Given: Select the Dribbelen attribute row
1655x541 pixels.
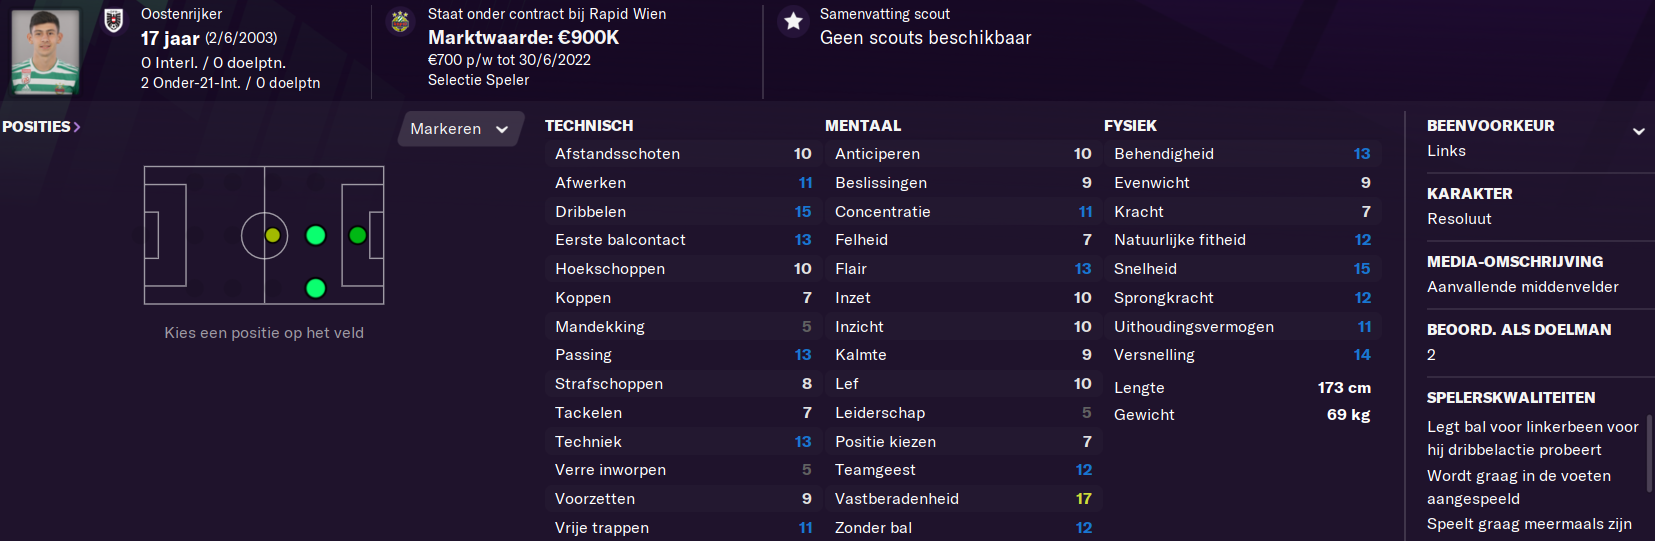Looking at the screenshot, I should (x=682, y=212).
